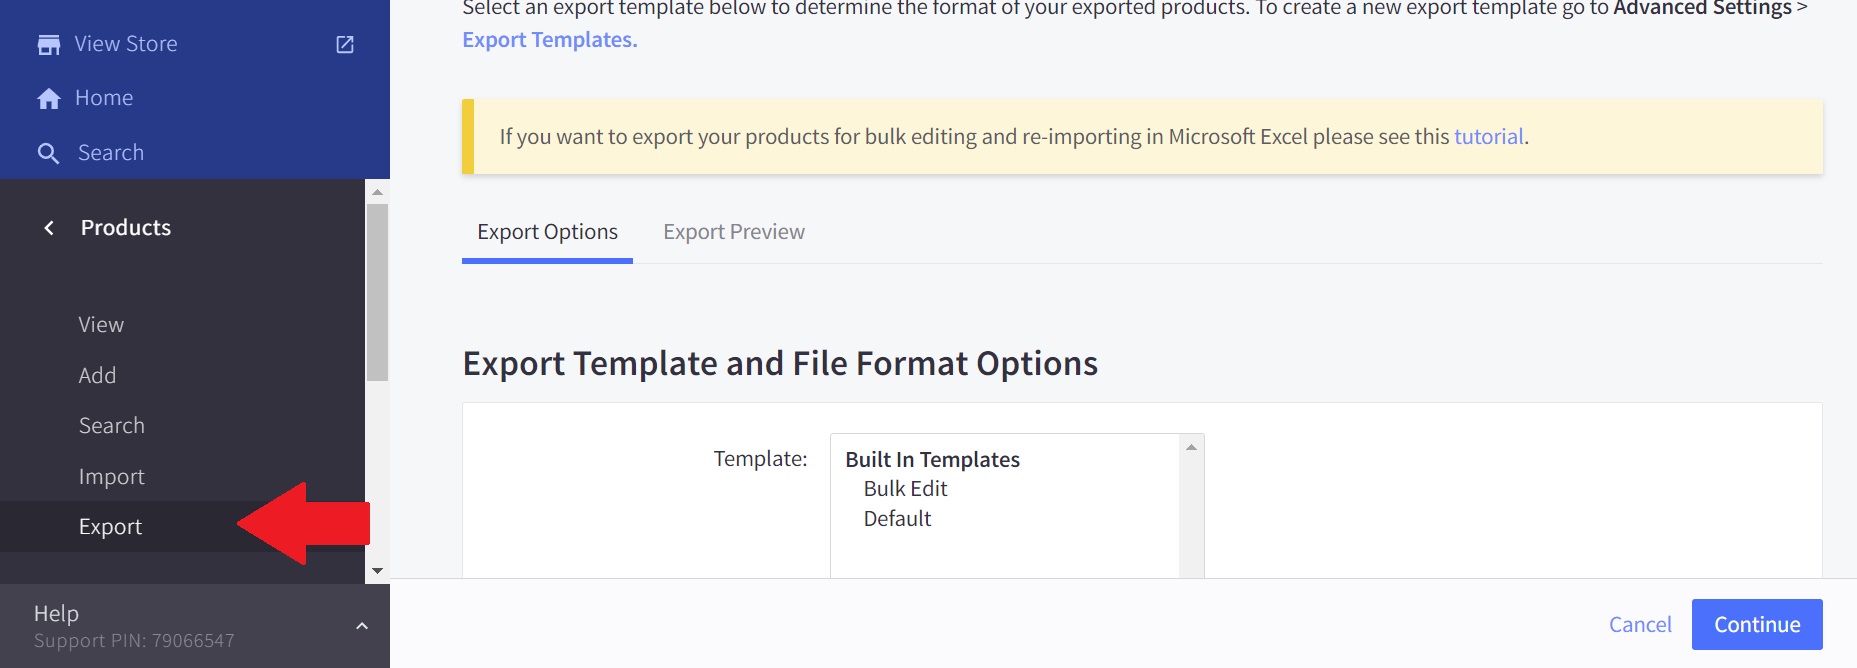Choose Default template in list
This screenshot has width=1857, height=668.
click(897, 519)
